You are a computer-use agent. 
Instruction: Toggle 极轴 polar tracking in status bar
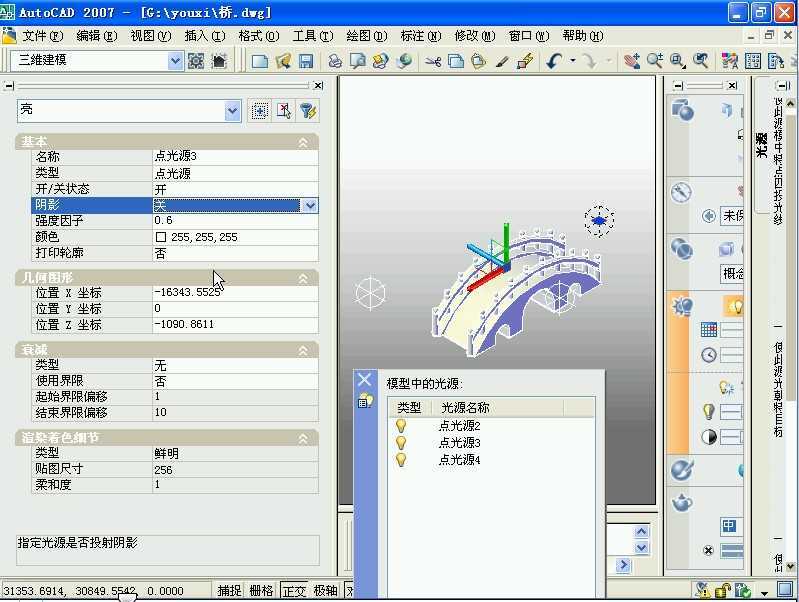326,590
